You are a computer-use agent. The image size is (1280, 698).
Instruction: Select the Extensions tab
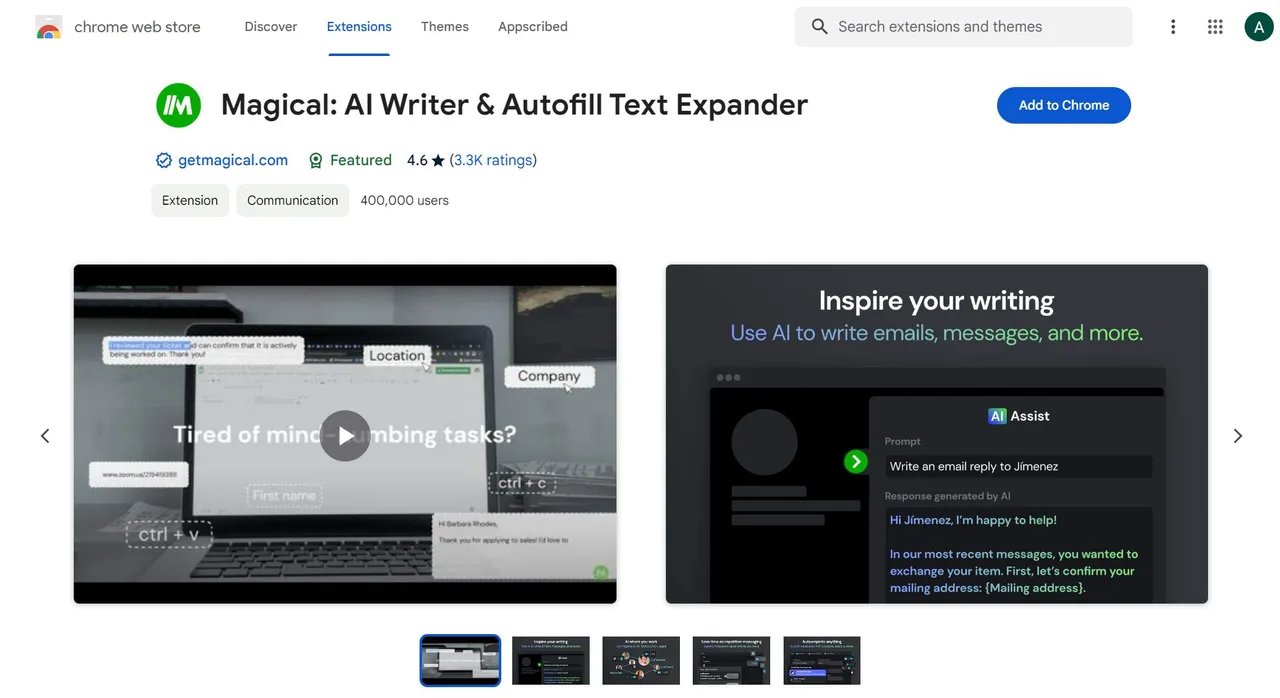(359, 27)
